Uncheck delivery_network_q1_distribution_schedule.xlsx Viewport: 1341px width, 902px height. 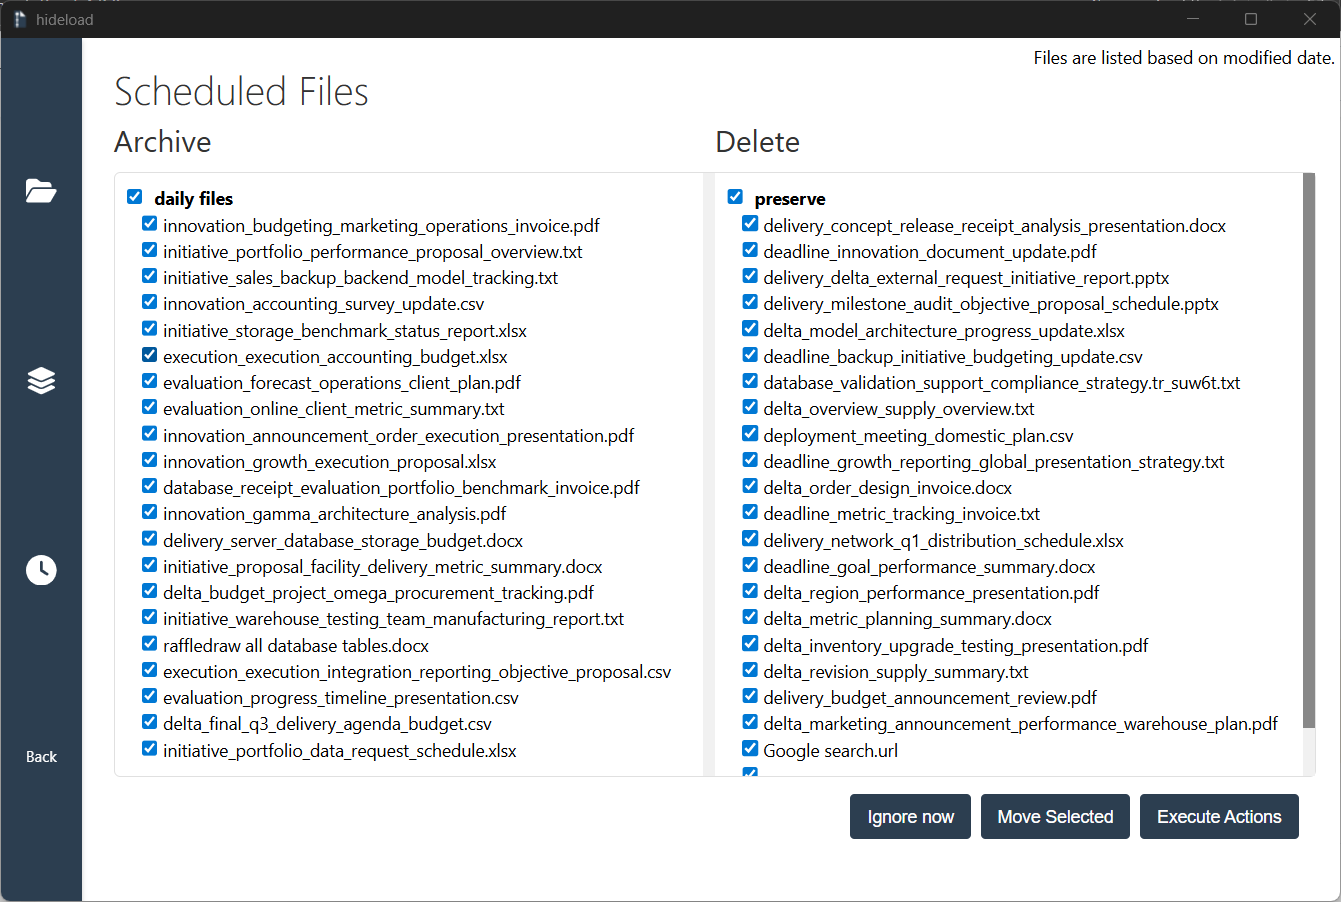750,538
